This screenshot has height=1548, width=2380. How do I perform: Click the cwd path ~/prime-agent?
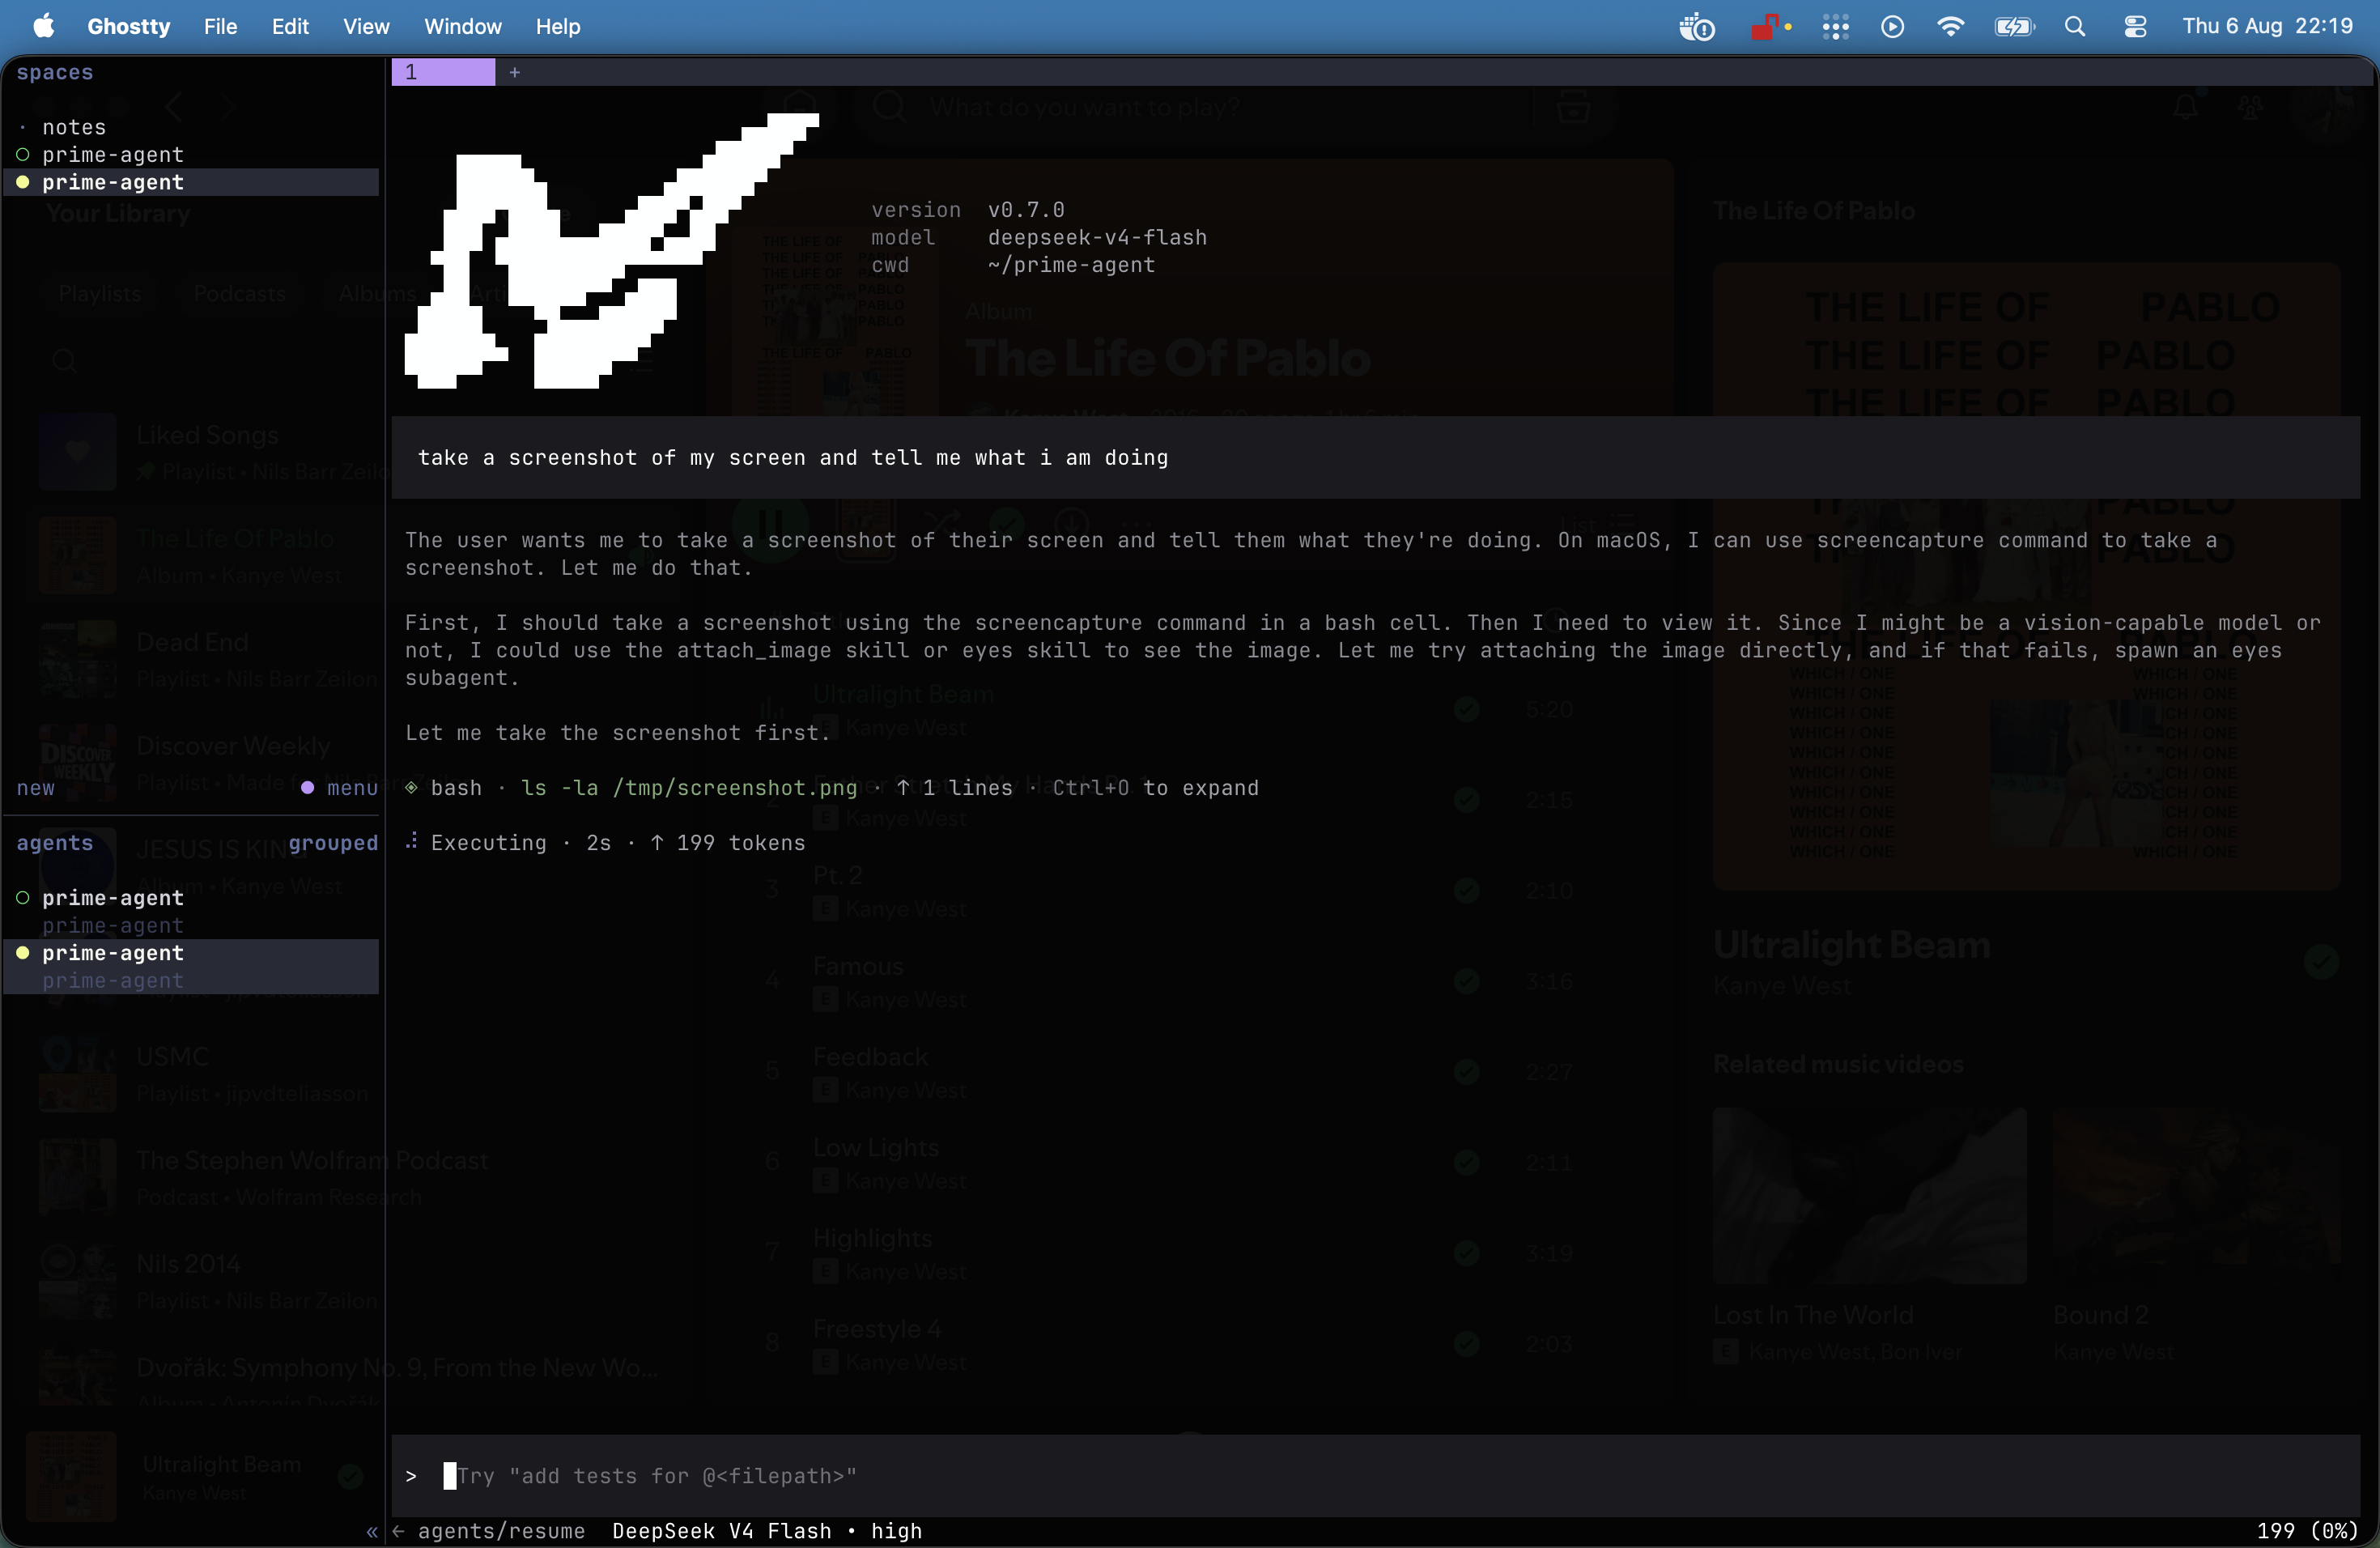tap(1071, 265)
